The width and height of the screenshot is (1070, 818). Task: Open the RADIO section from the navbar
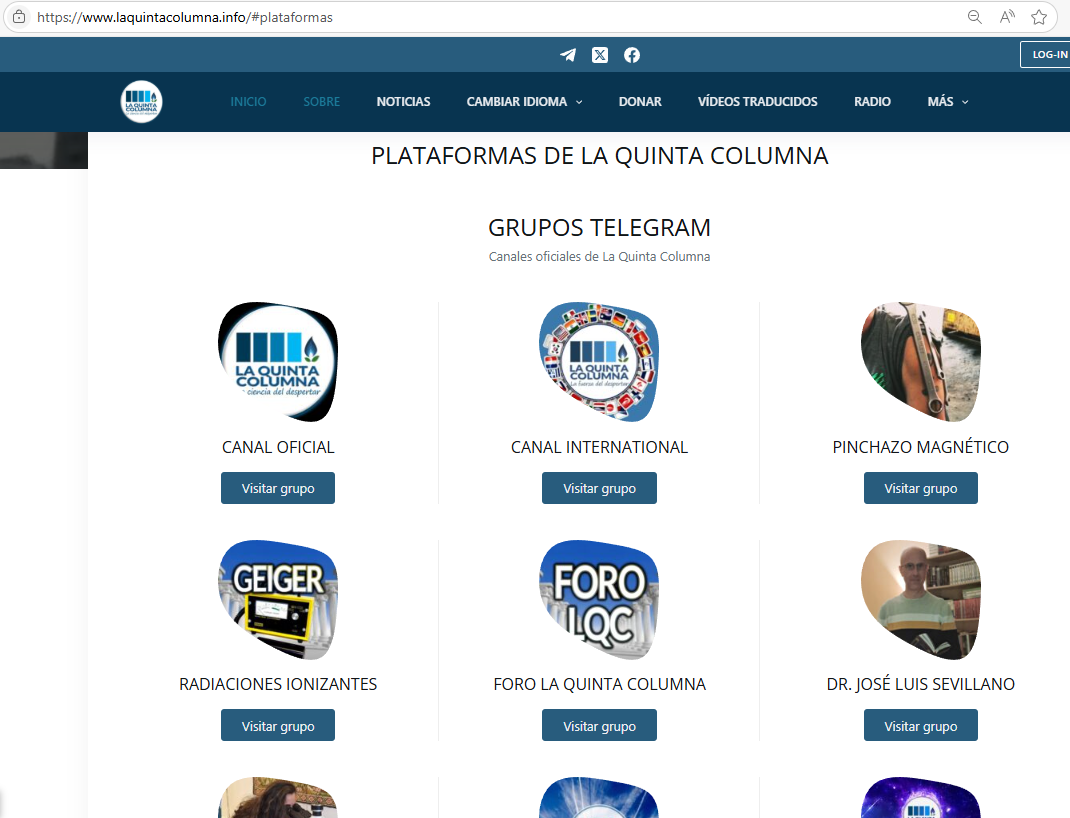tap(871, 101)
